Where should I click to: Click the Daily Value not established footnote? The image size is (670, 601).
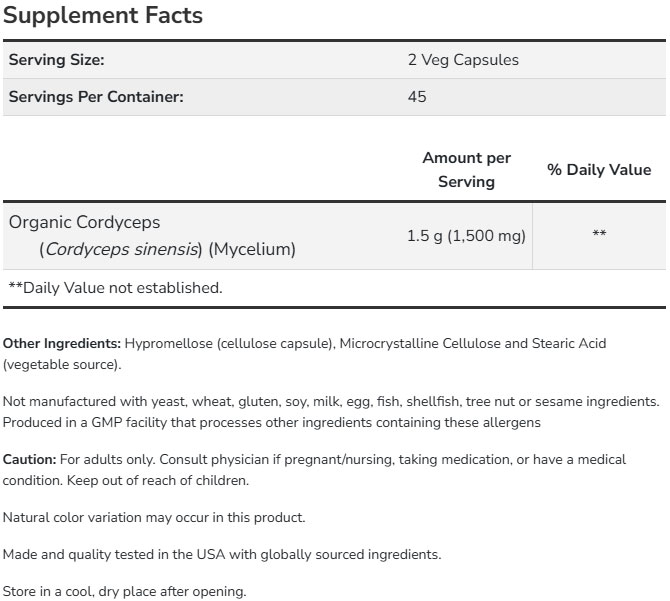[x=115, y=288]
